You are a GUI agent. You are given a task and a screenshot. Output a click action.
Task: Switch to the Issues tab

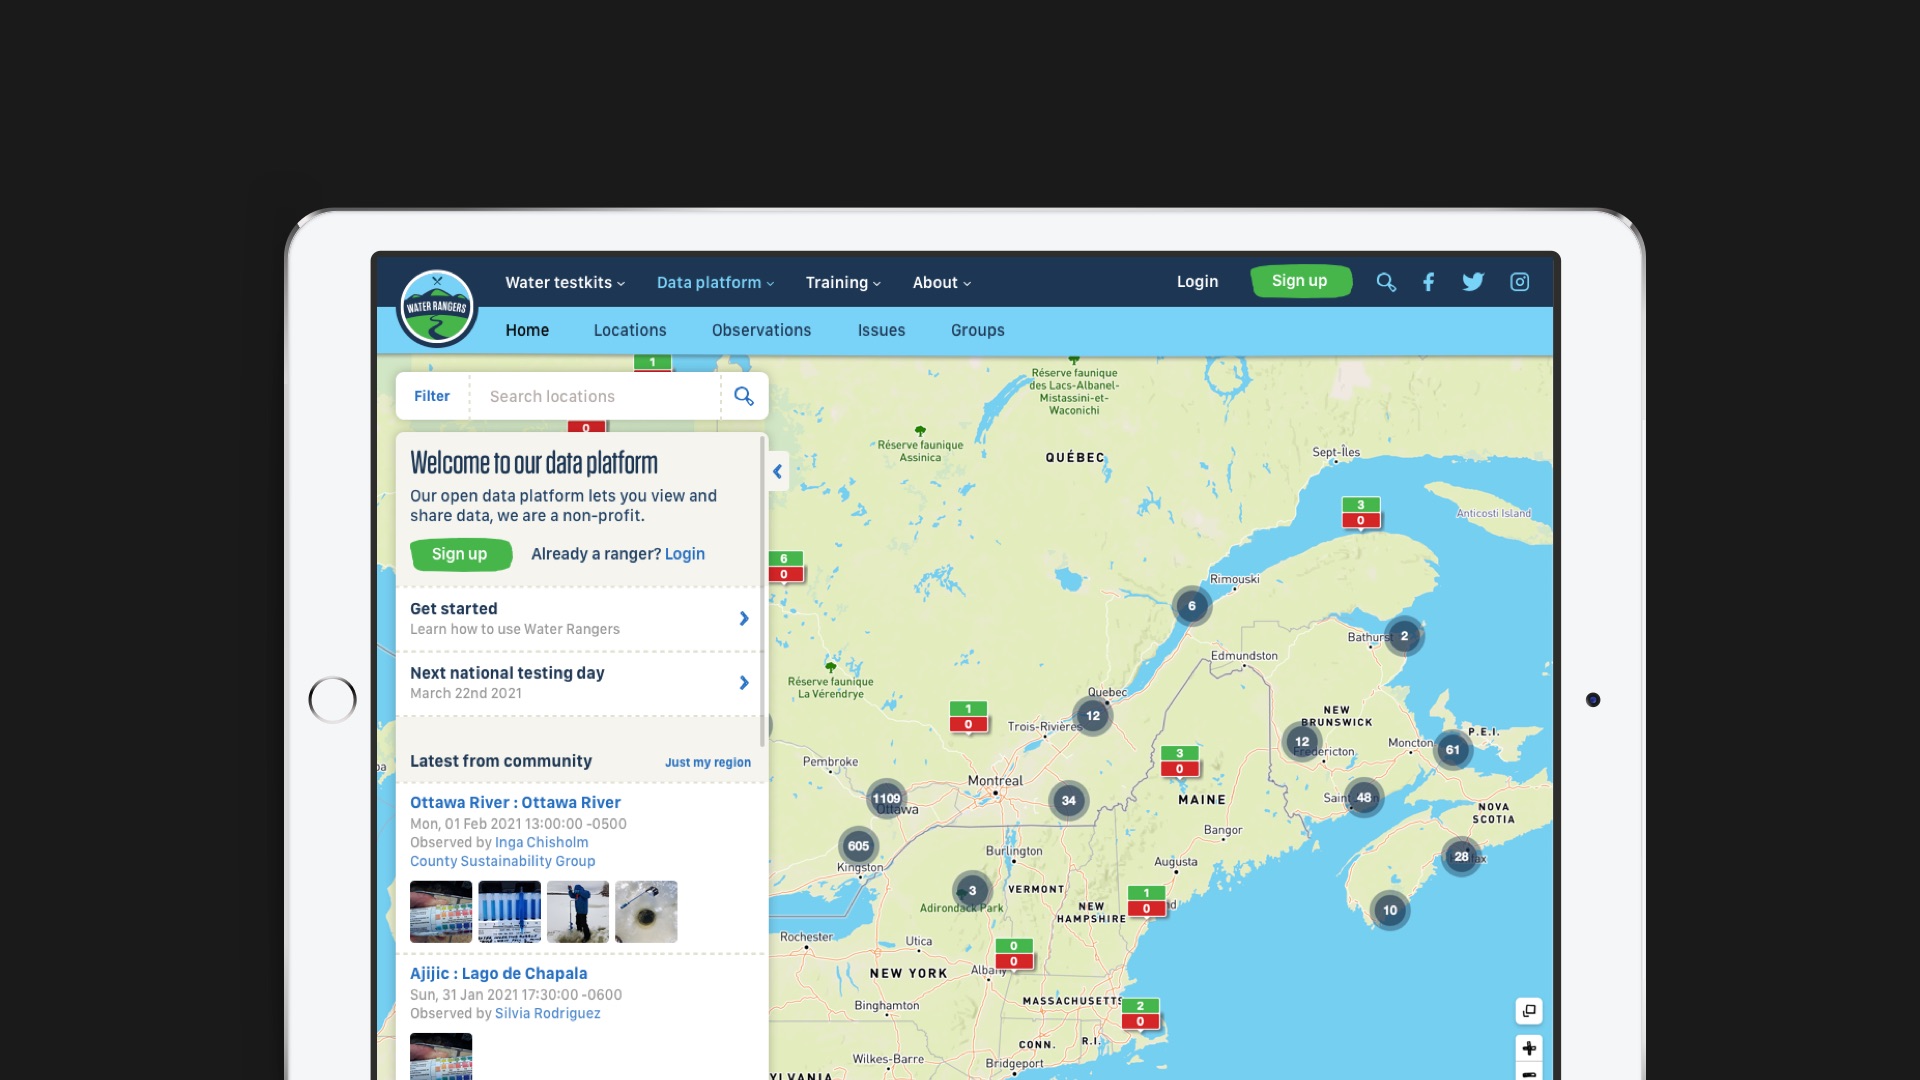(881, 330)
